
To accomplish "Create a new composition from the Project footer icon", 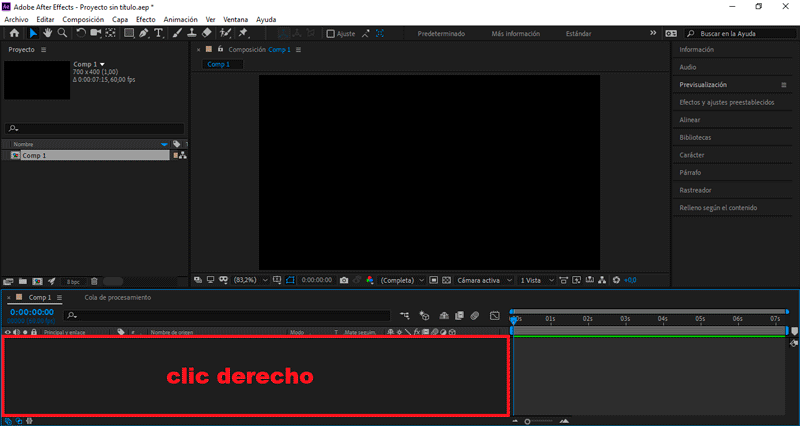I will (37, 281).
